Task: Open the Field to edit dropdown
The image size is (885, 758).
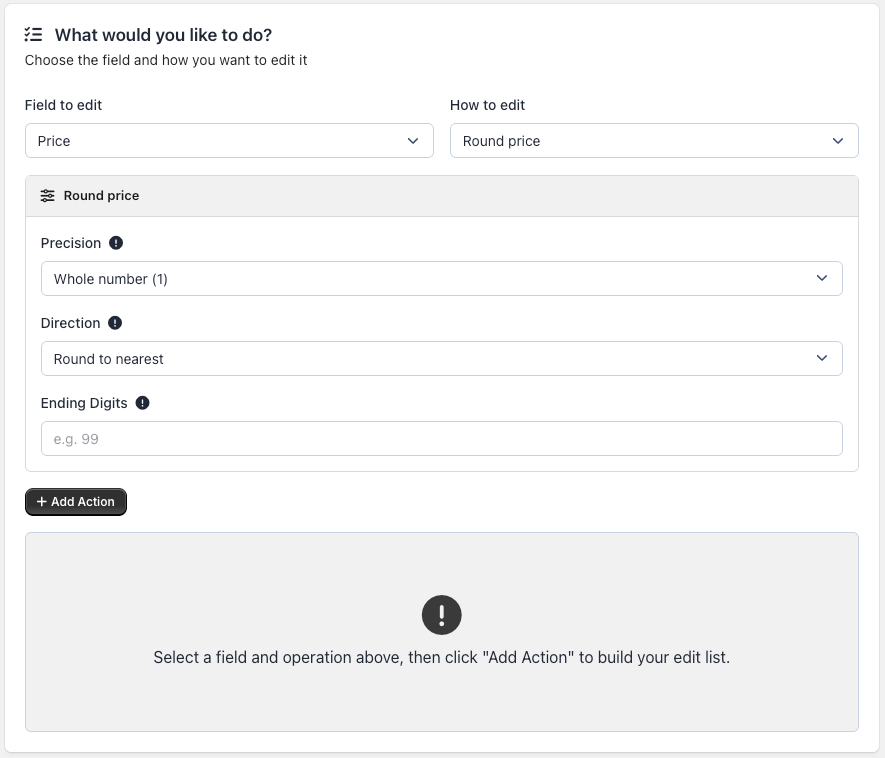Action: coord(229,141)
